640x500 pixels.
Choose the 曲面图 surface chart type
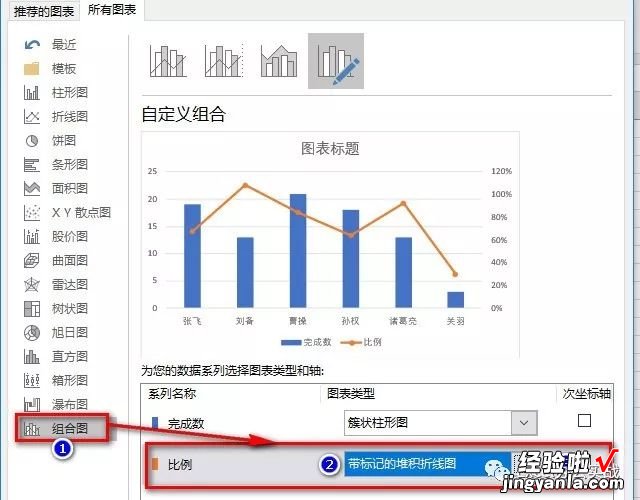click(56, 260)
